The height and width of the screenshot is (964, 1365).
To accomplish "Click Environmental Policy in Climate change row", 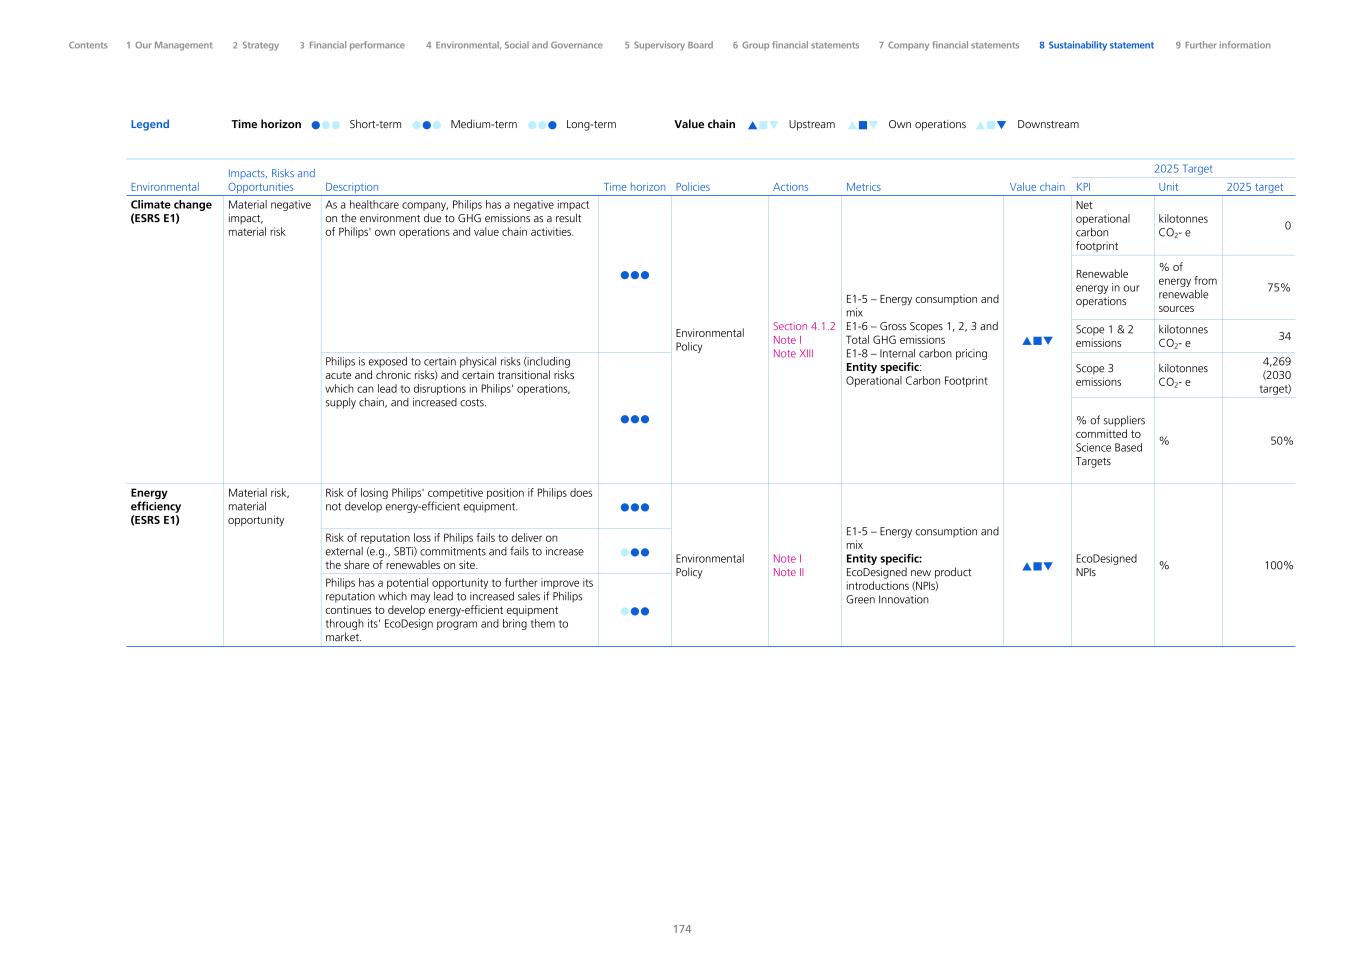I will [x=710, y=340].
